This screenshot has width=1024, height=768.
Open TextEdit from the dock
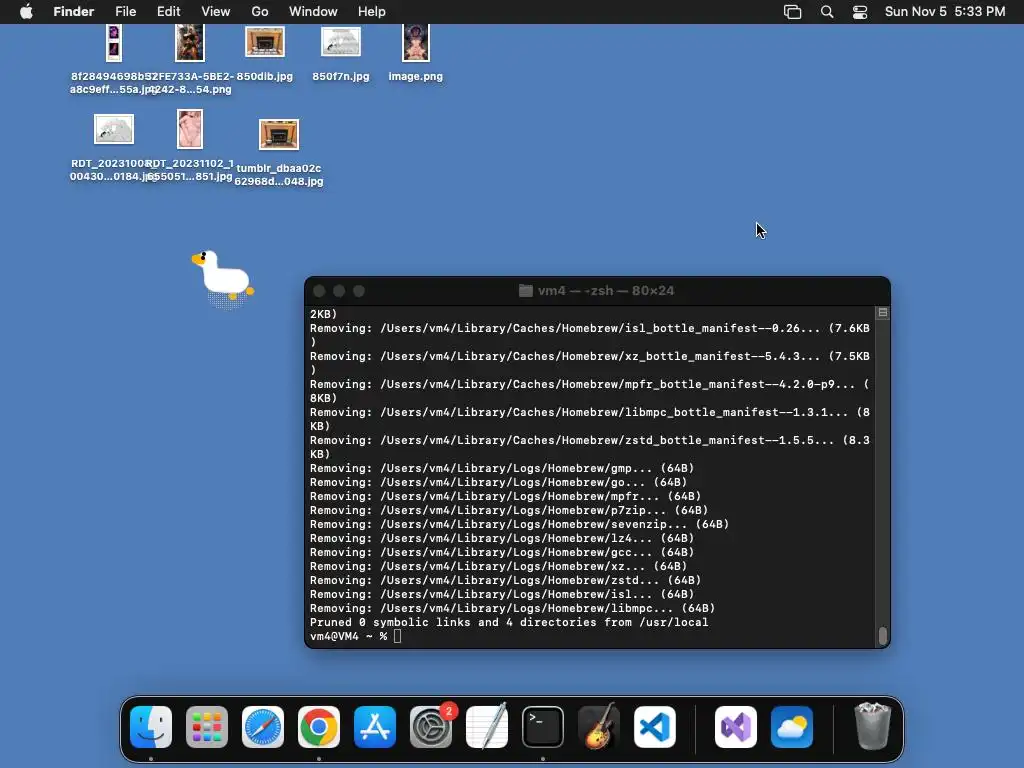click(x=487, y=727)
